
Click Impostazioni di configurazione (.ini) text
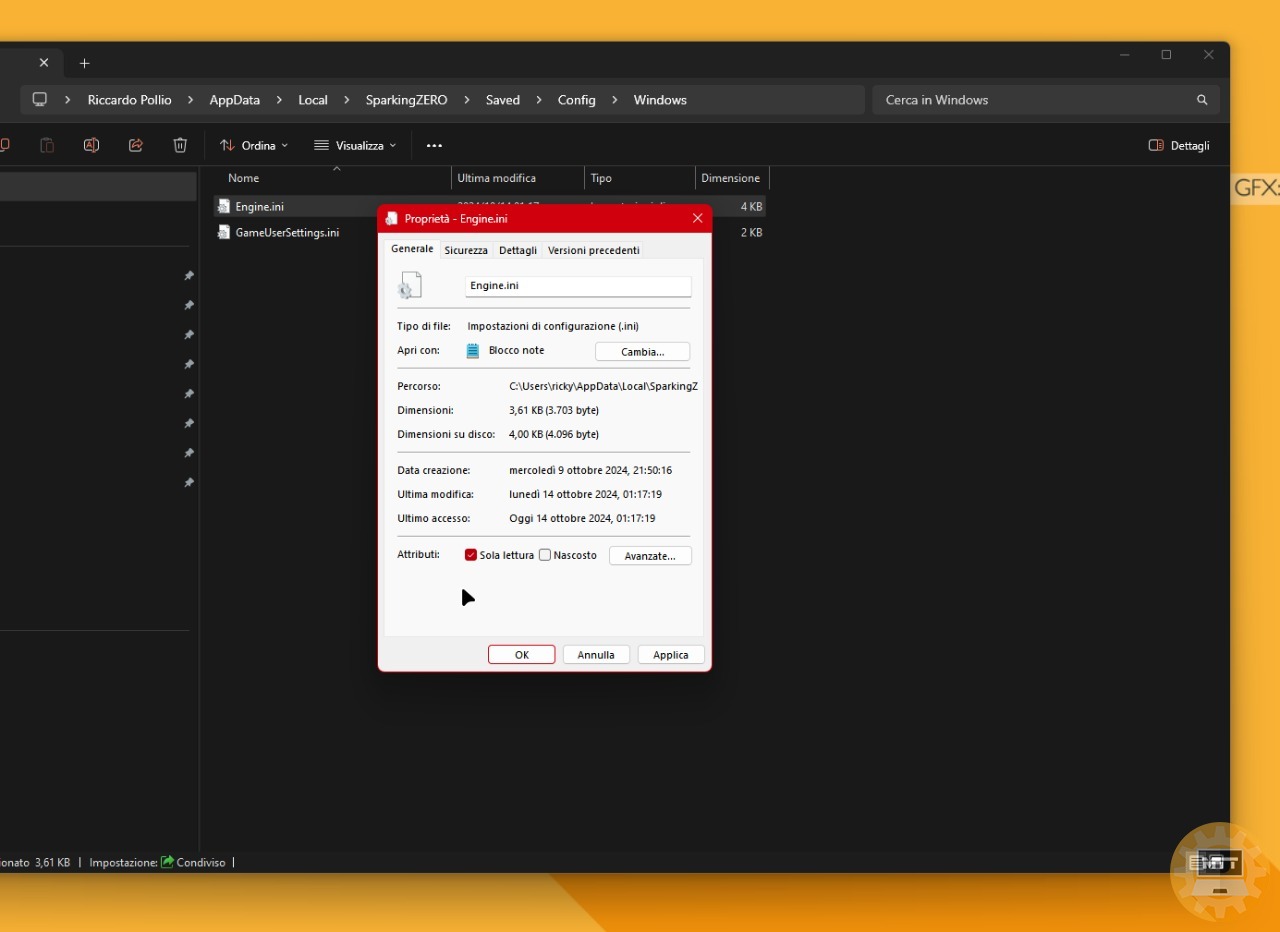[553, 326]
